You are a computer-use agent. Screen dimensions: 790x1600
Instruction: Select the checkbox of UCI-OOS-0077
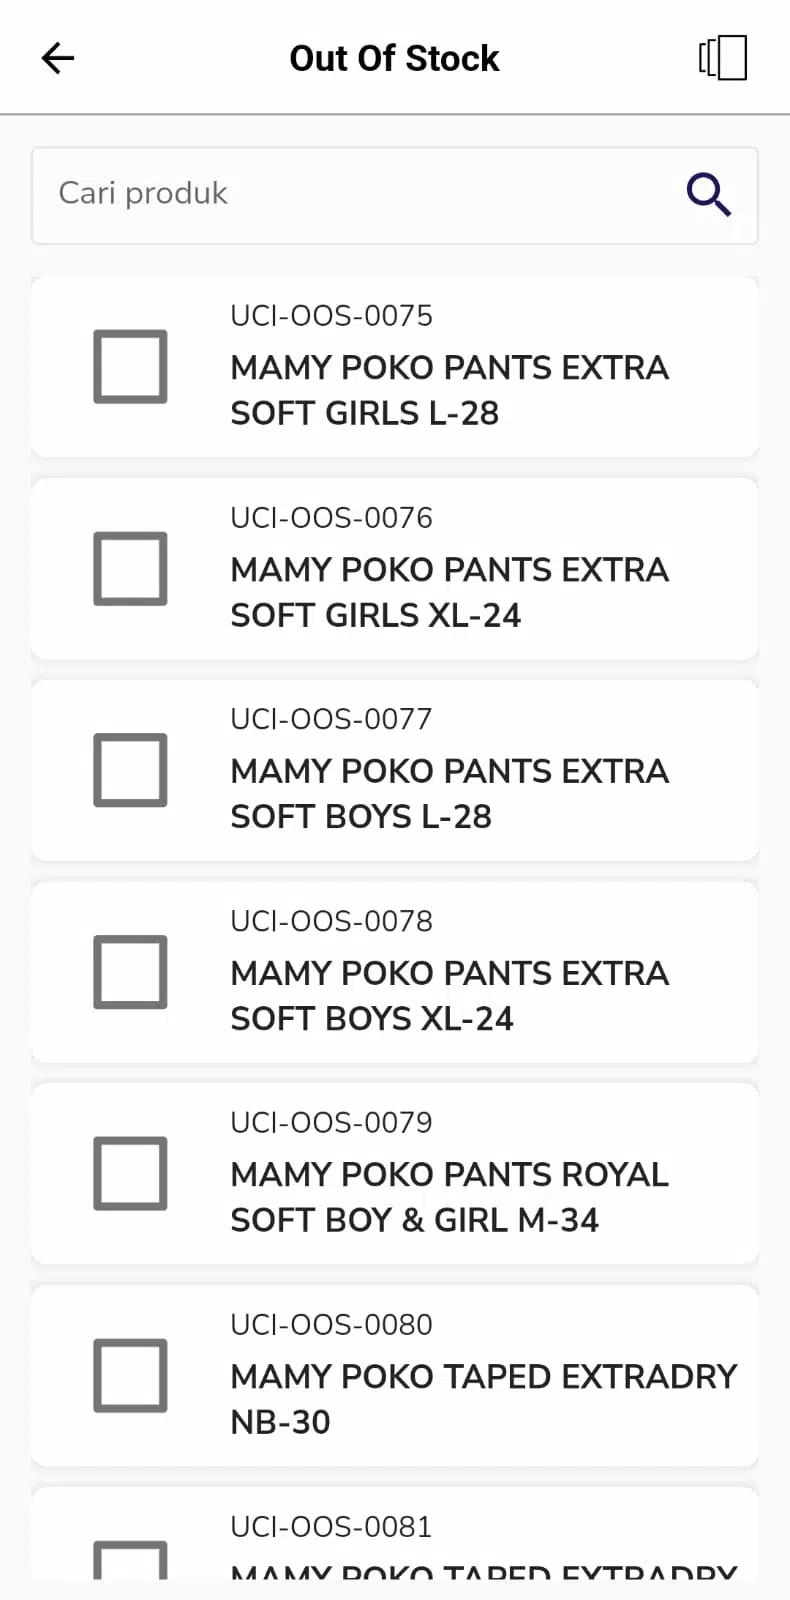point(130,770)
